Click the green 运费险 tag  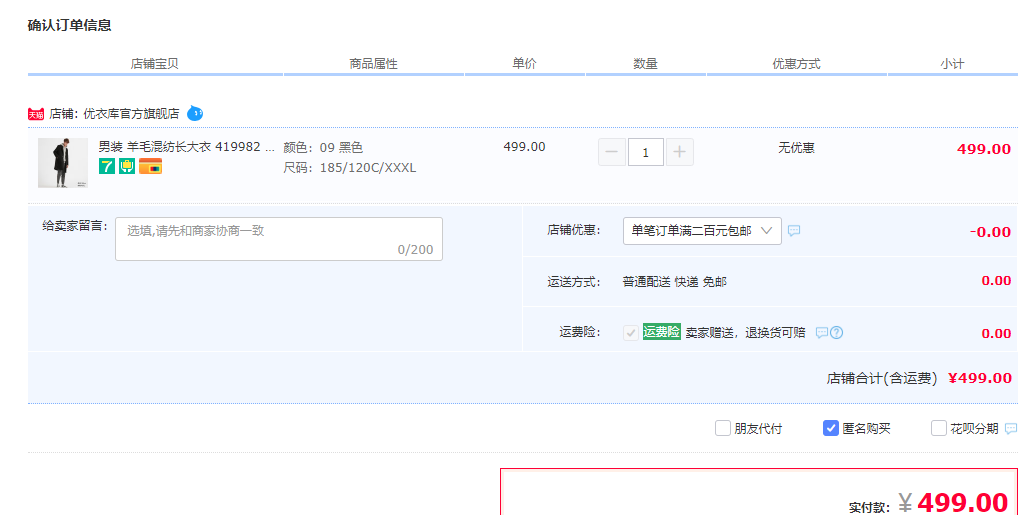(661, 332)
